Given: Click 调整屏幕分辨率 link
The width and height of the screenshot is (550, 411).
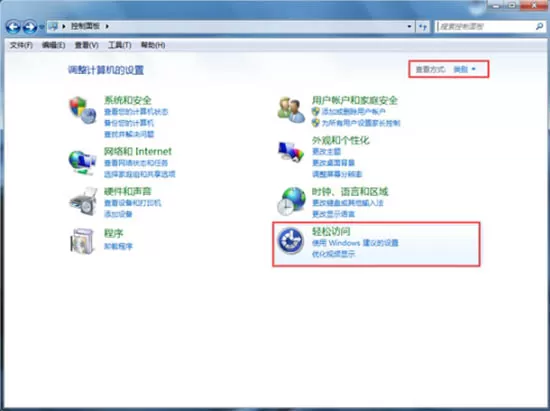Looking at the screenshot, I should (x=337, y=174).
